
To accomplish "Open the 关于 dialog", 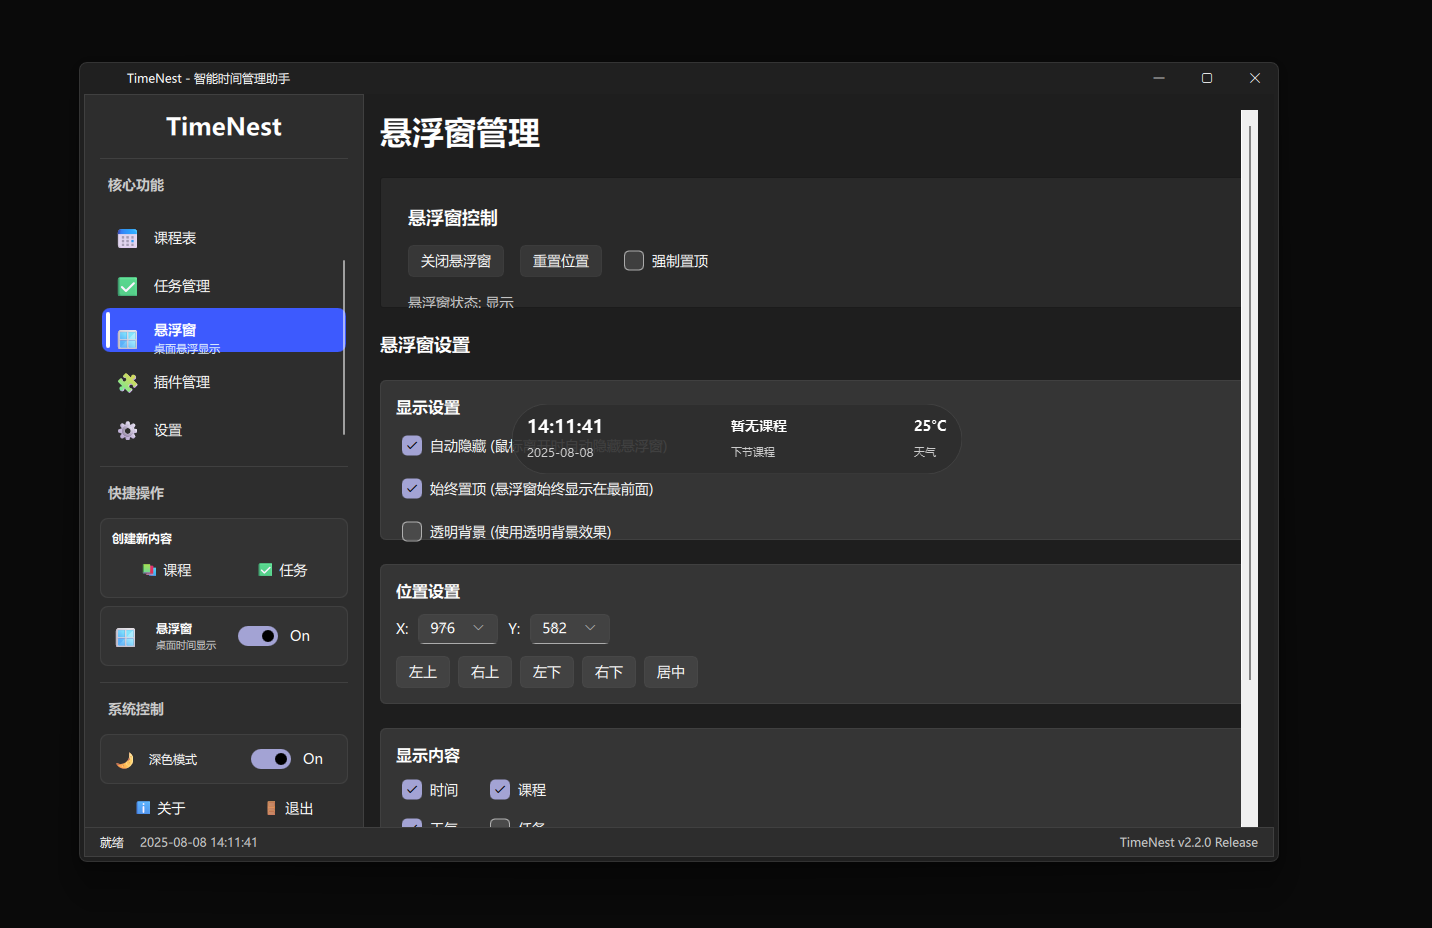I will click(161, 808).
